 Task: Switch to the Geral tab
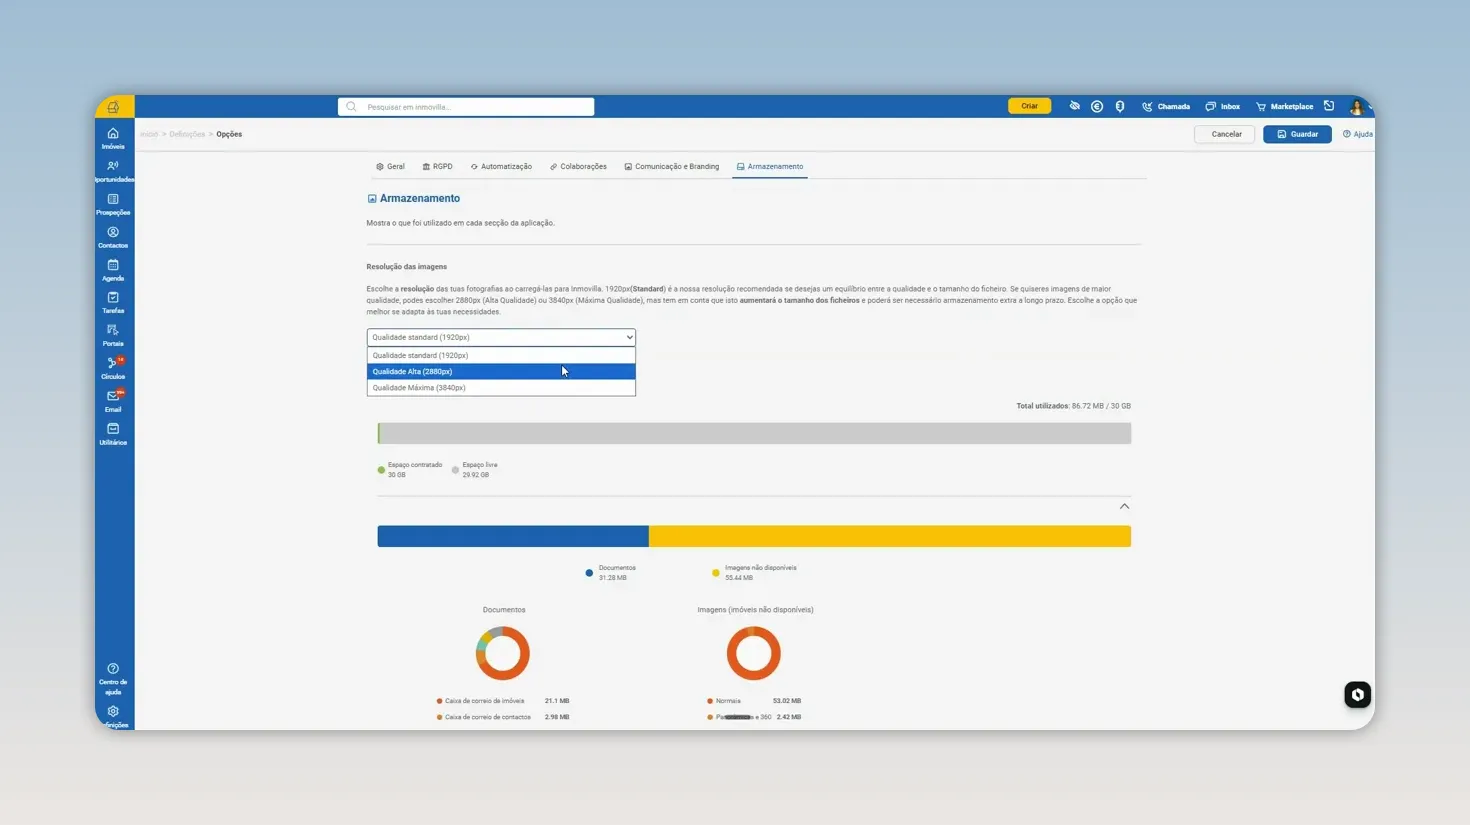coord(391,167)
